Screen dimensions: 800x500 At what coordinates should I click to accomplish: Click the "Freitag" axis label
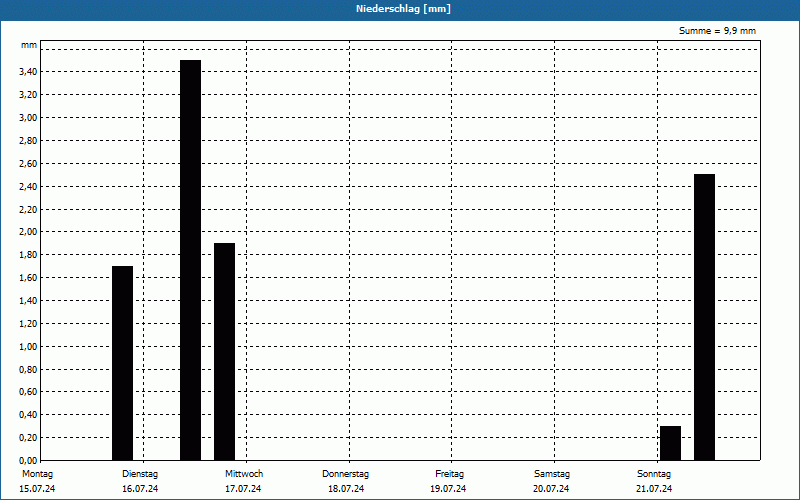coord(449,474)
